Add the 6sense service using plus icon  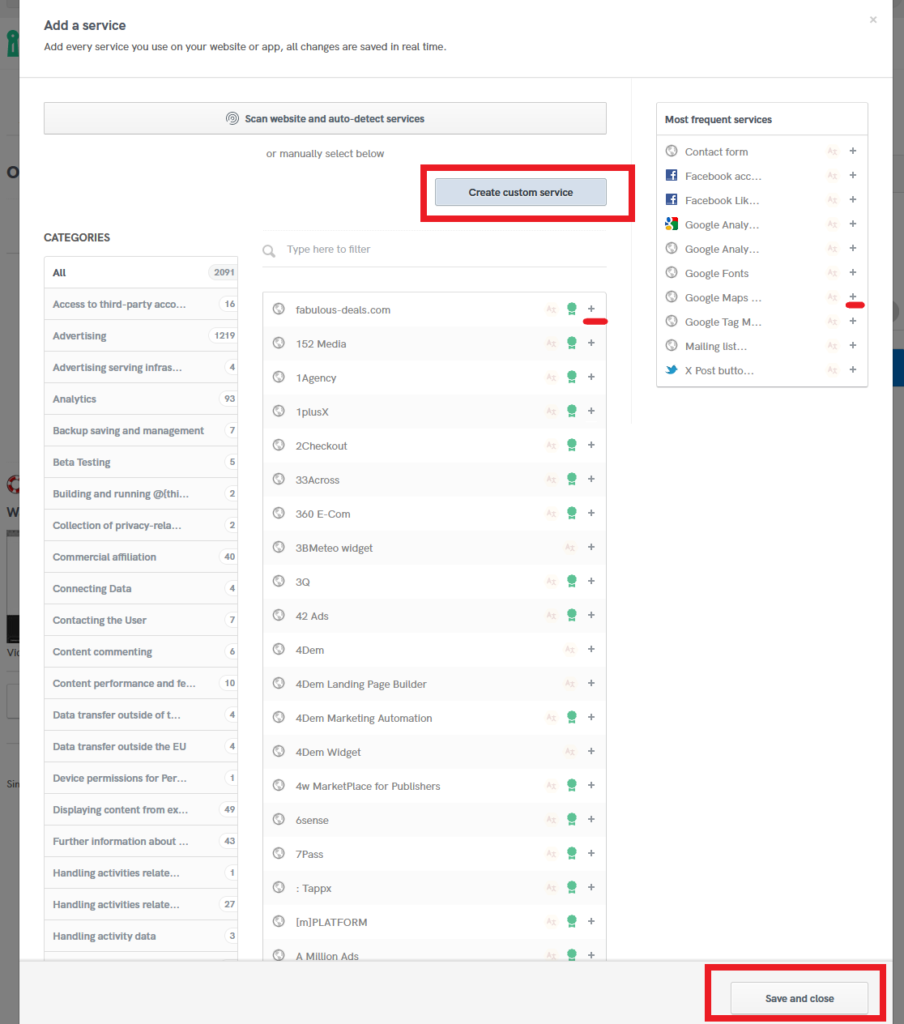pyautogui.click(x=591, y=820)
